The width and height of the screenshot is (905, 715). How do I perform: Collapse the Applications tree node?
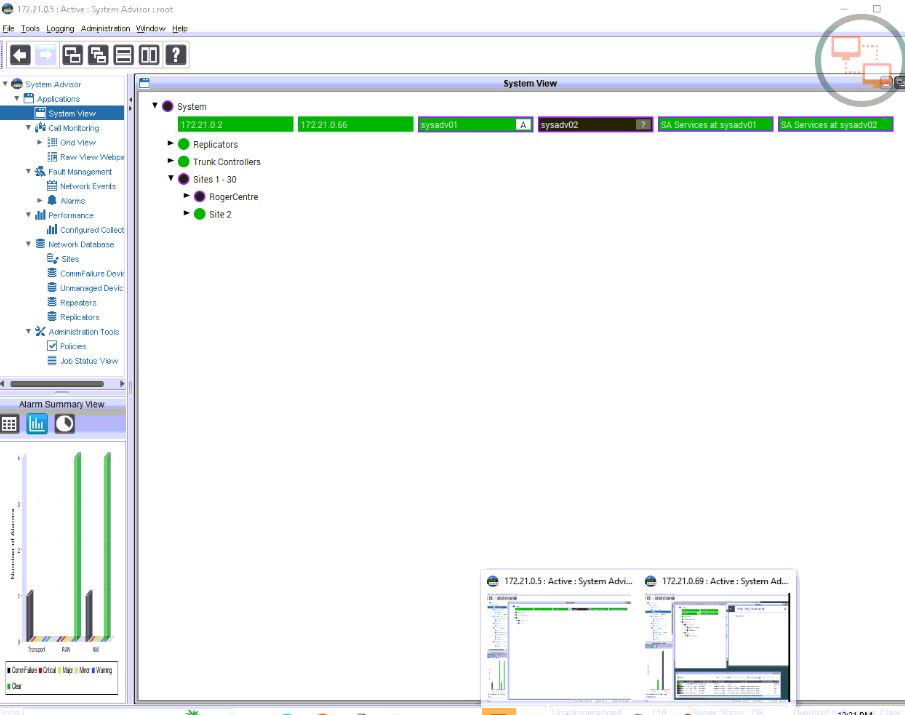pyautogui.click(x=17, y=98)
